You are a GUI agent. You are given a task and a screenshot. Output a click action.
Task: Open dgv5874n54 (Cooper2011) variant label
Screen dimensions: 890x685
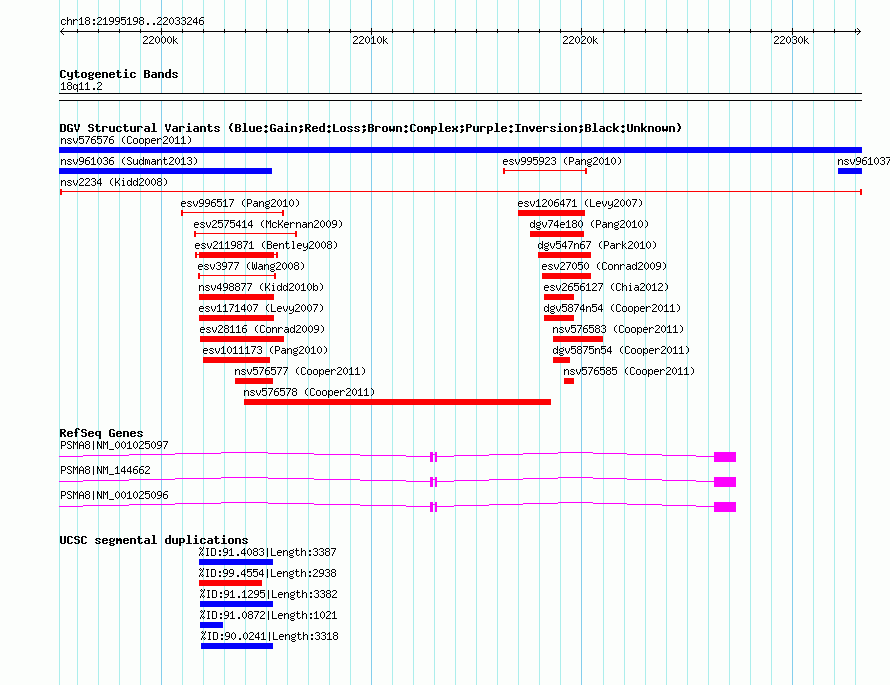612,308
